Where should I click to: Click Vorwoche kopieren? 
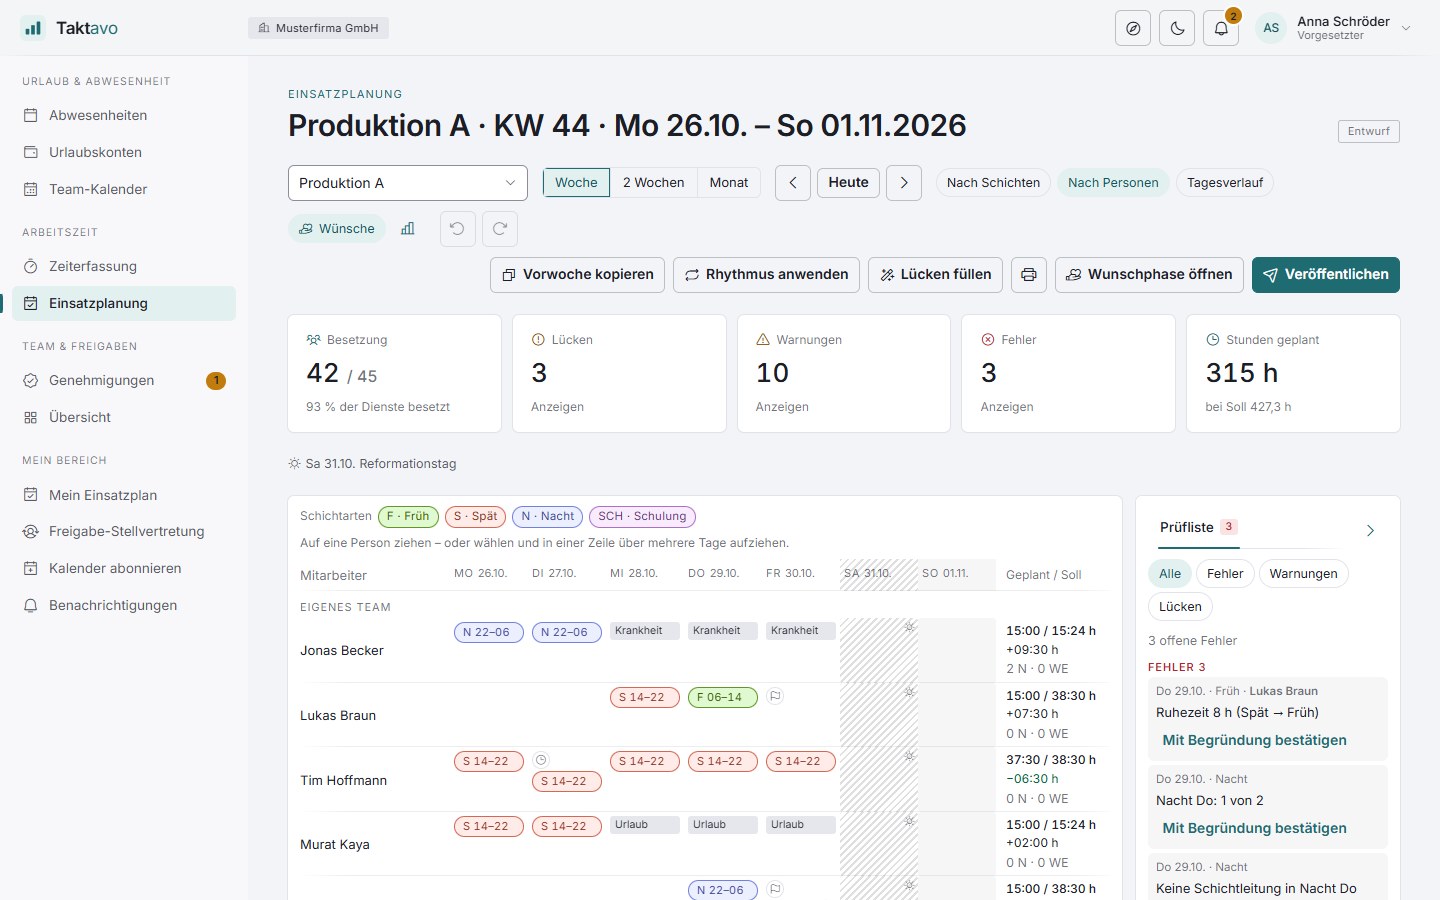coord(577,275)
